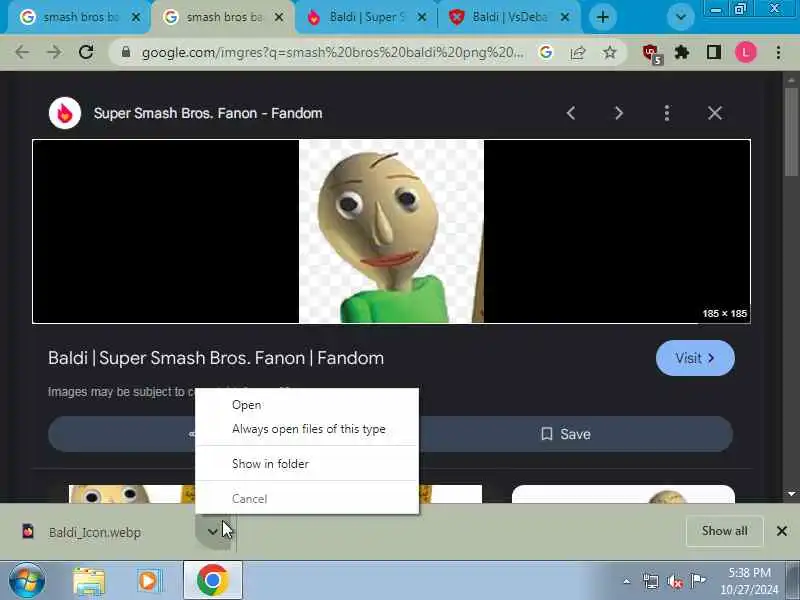Click the network tray icon
Image resolution: width=800 pixels, height=600 pixels.
[651, 581]
